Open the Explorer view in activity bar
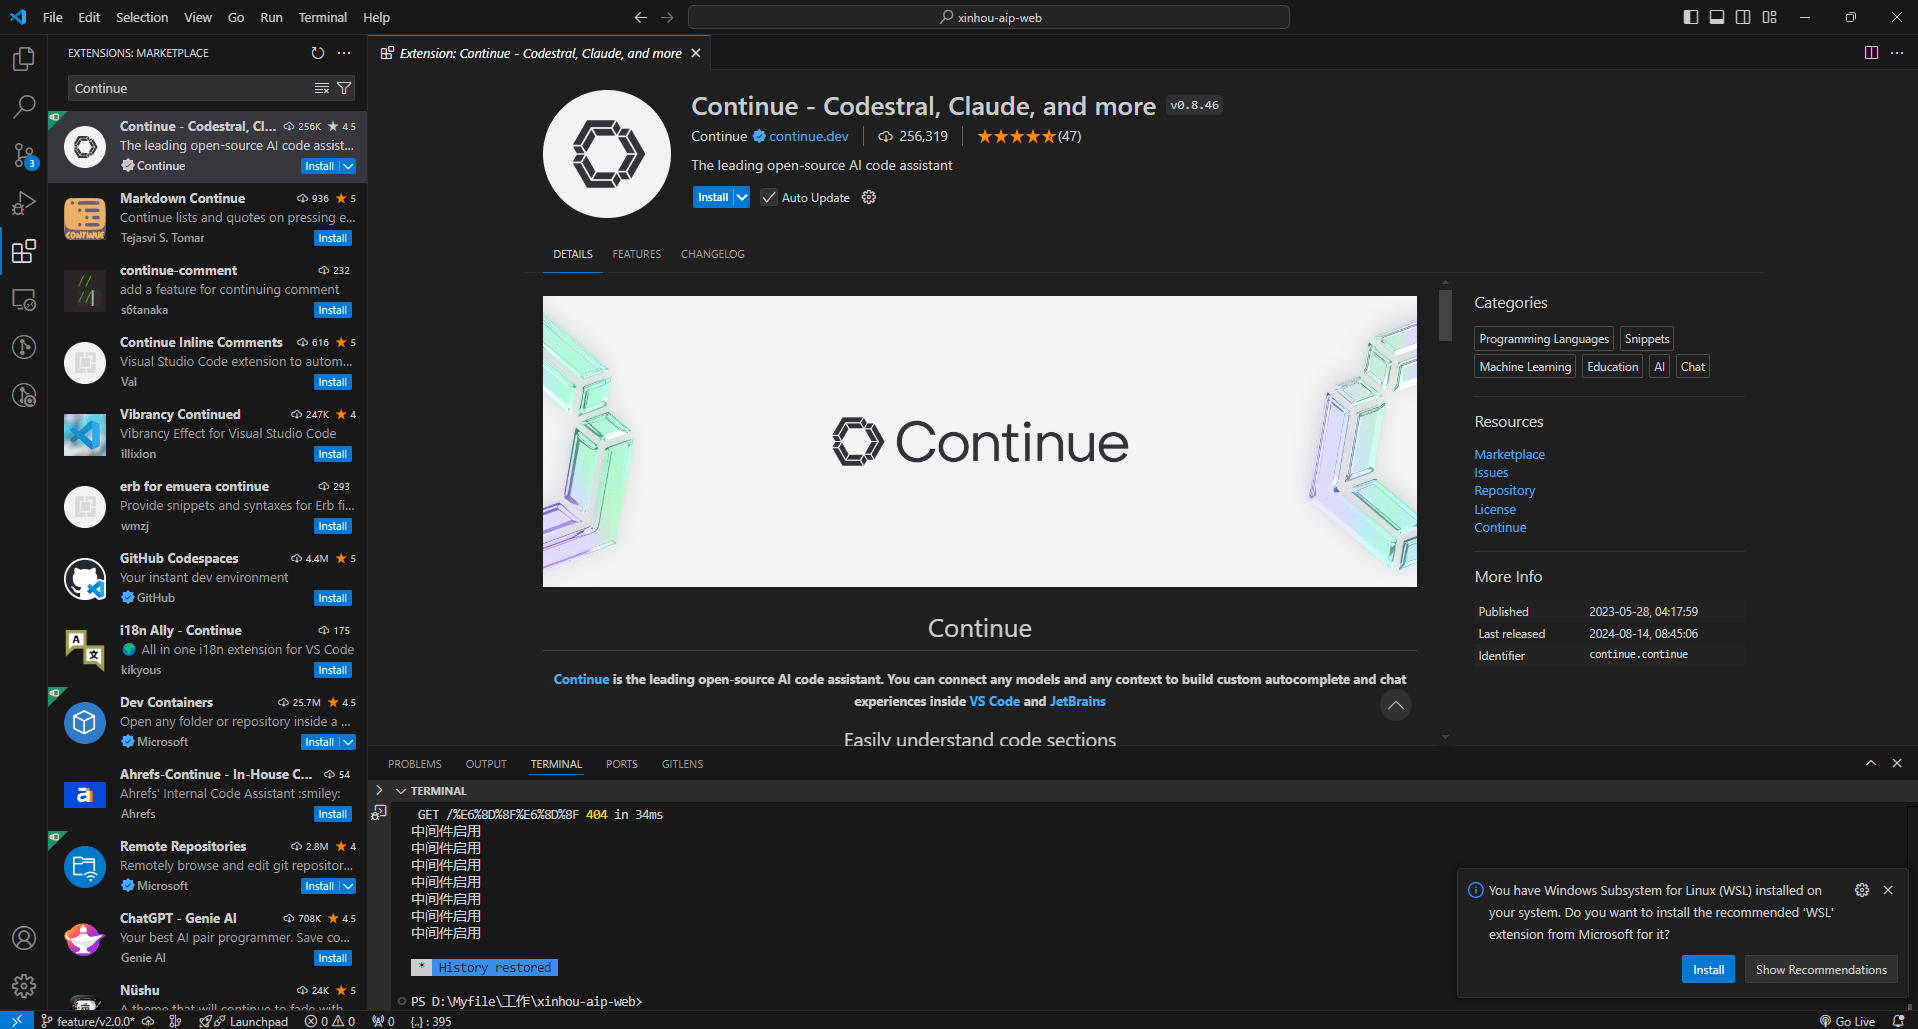The height and width of the screenshot is (1029, 1918). (x=24, y=59)
